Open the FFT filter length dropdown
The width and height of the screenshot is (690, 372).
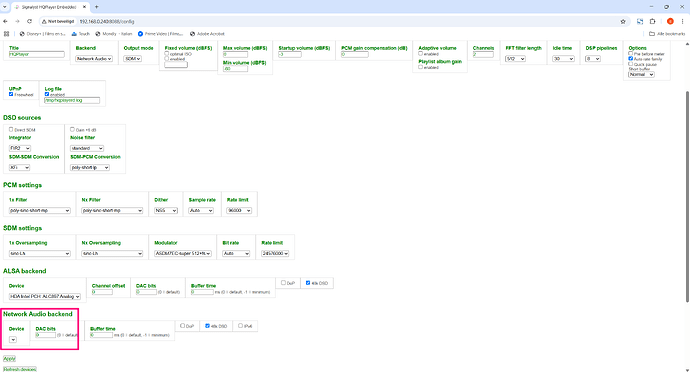515,59
